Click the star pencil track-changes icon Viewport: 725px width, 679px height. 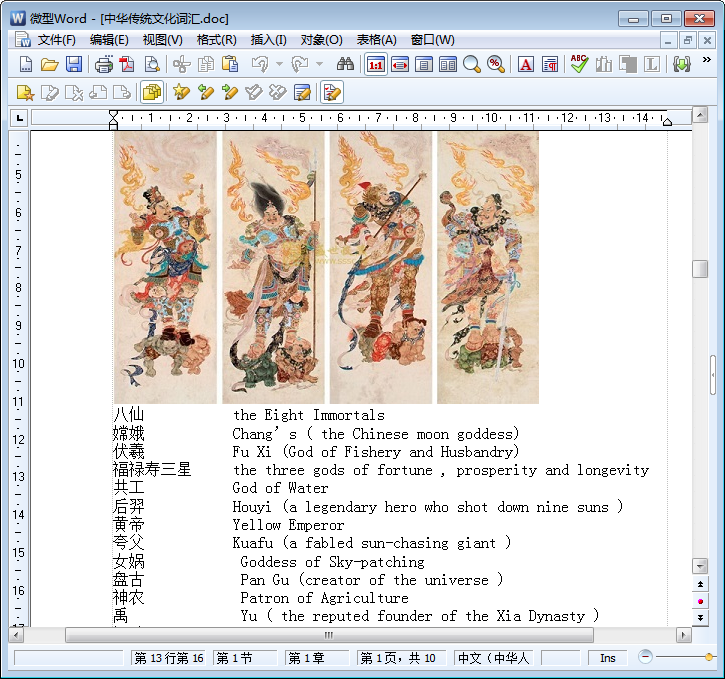tap(181, 92)
